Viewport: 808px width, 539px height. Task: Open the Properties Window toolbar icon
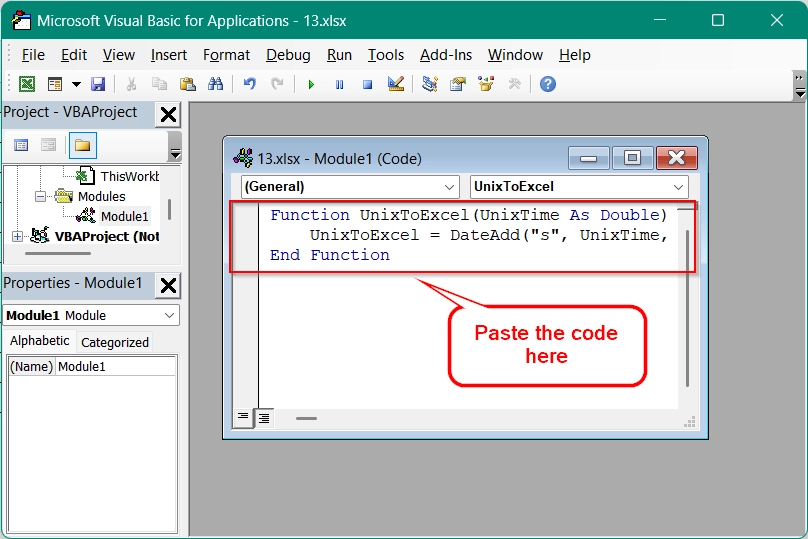pos(458,84)
